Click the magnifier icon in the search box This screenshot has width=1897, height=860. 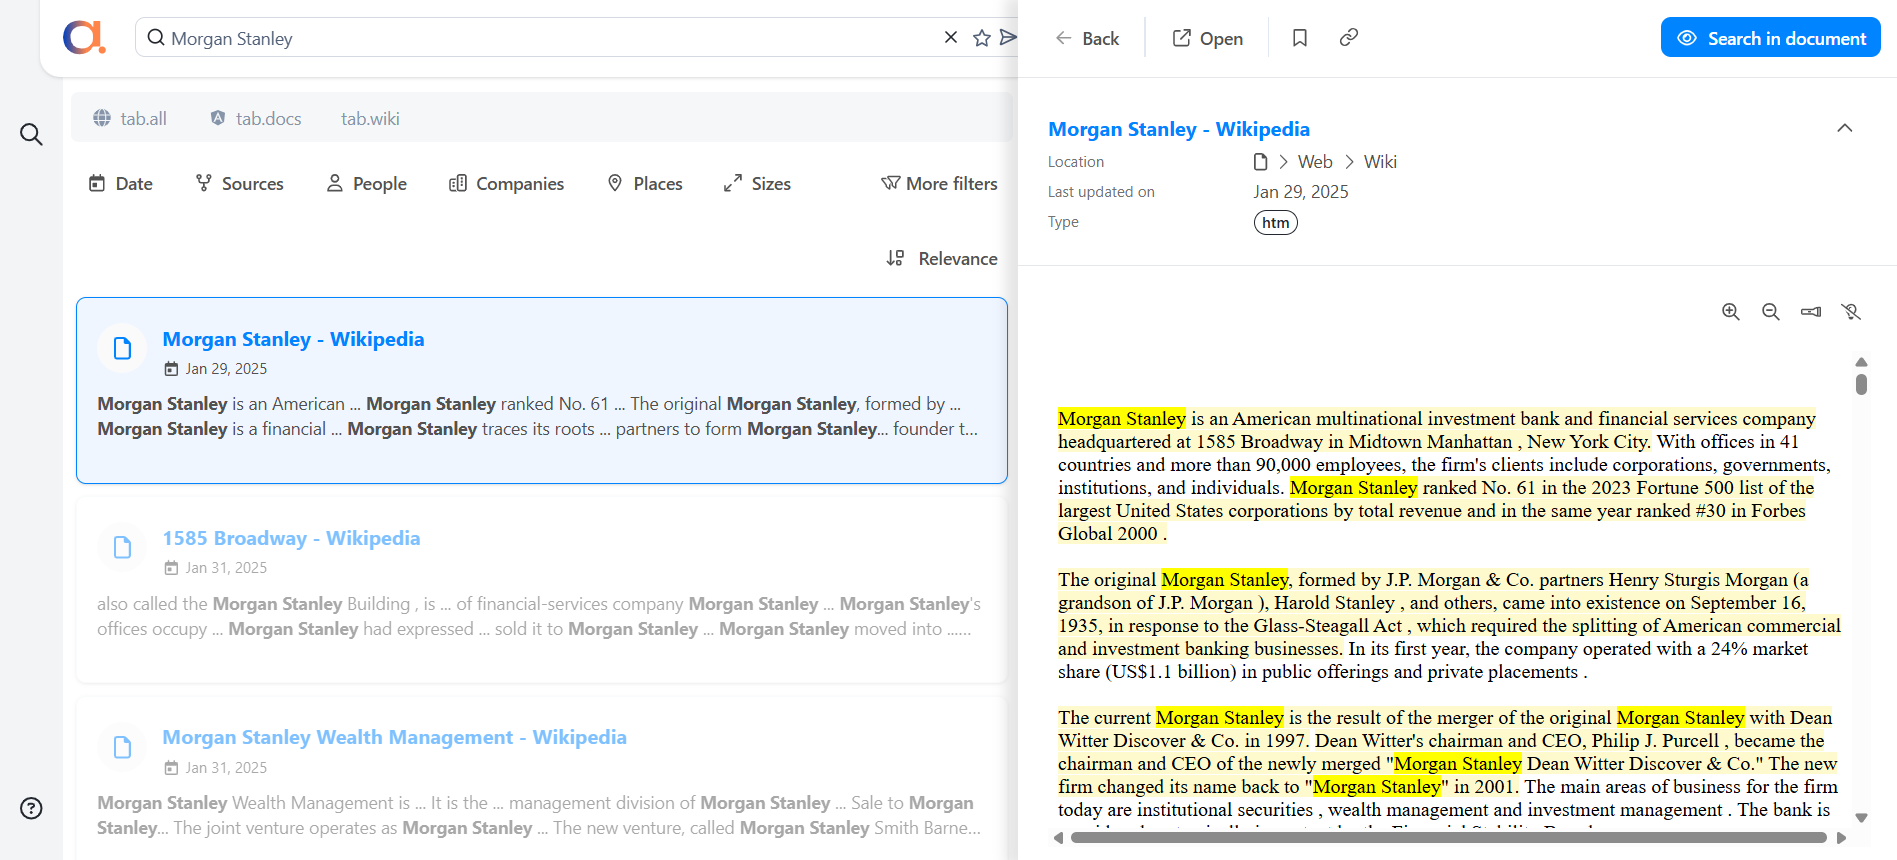point(156,38)
